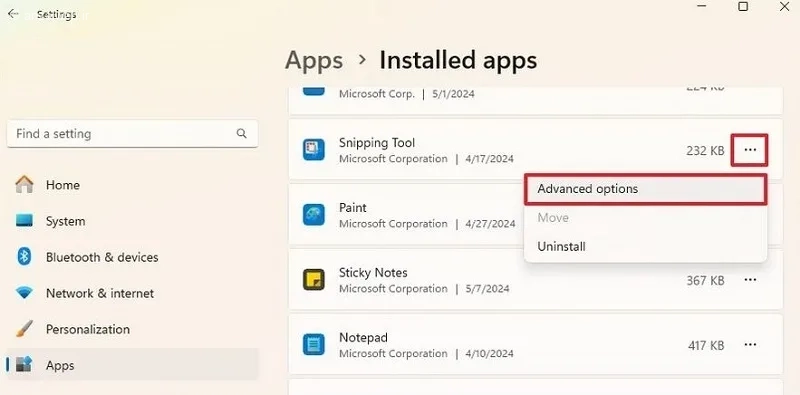
Task: Click the Notepad app name
Action: (363, 337)
